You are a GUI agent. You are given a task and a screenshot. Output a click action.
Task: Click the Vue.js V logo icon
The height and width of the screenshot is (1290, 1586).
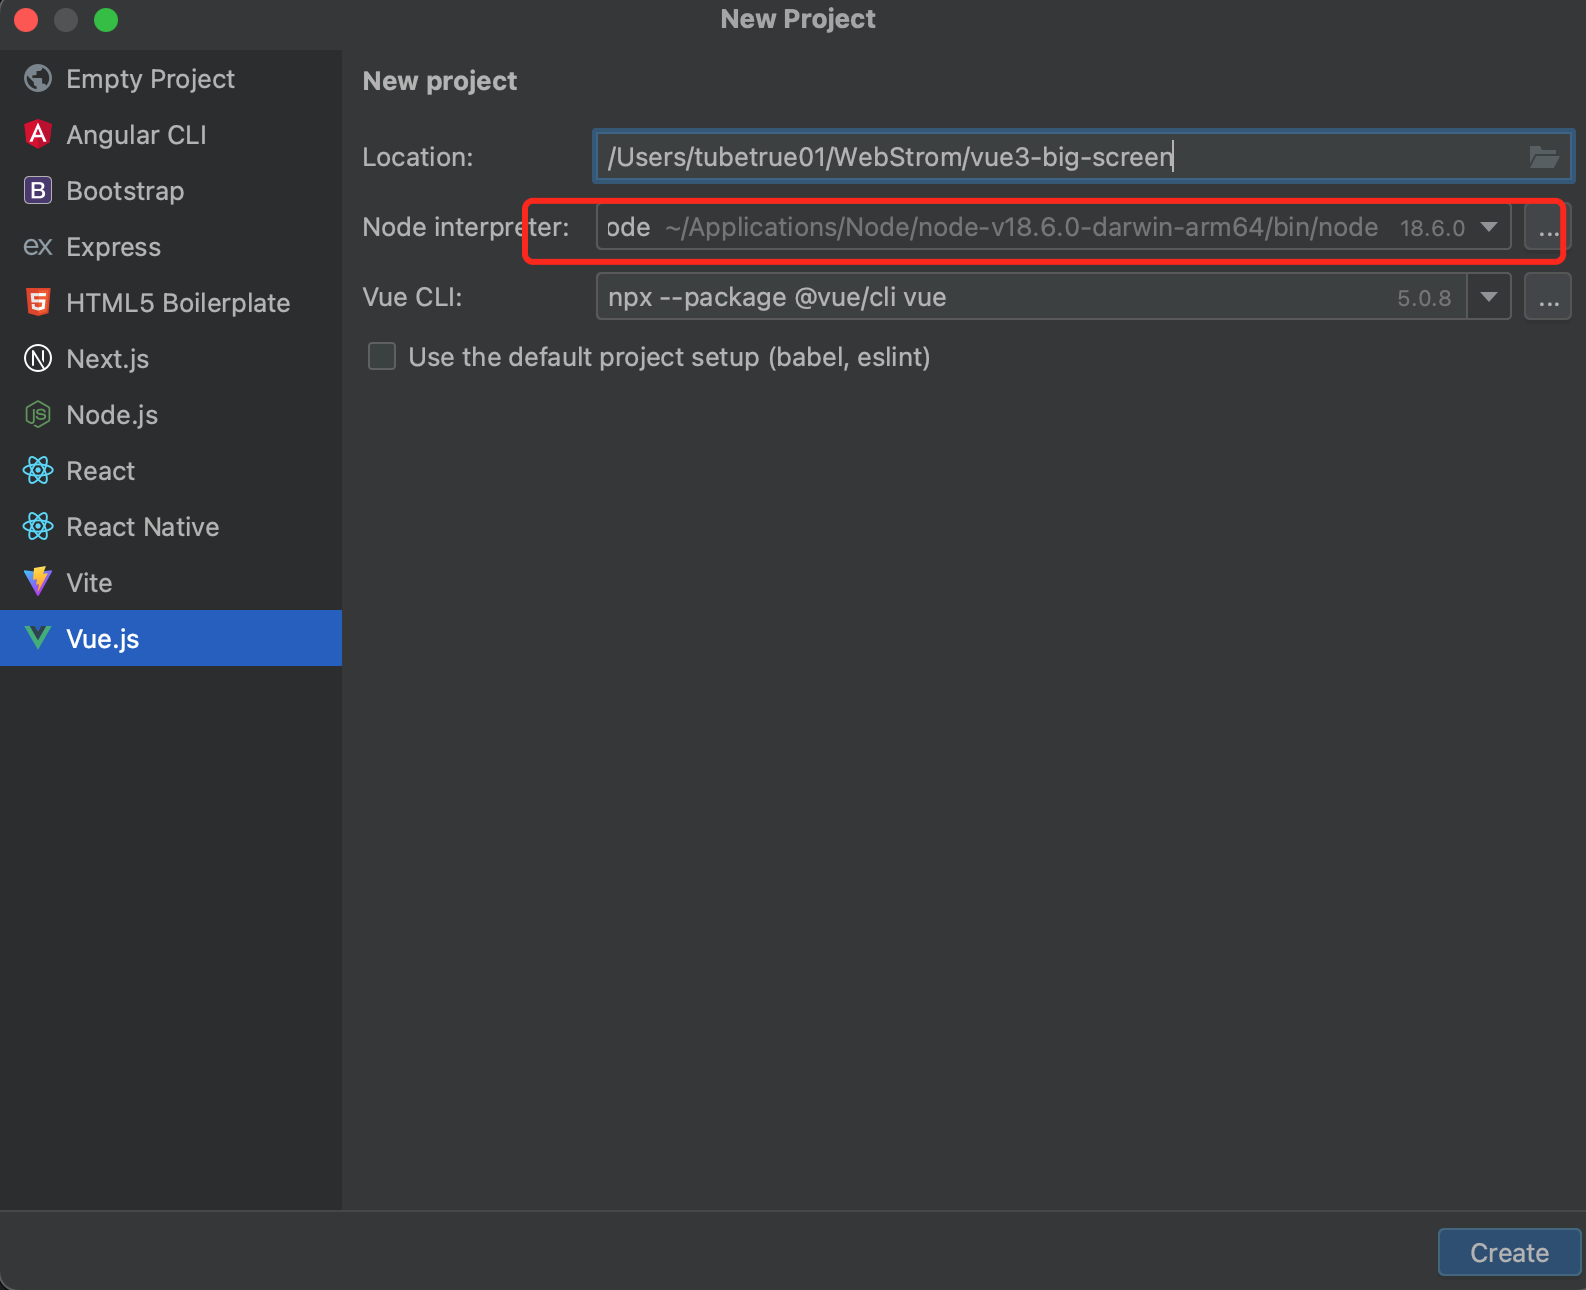click(x=38, y=638)
